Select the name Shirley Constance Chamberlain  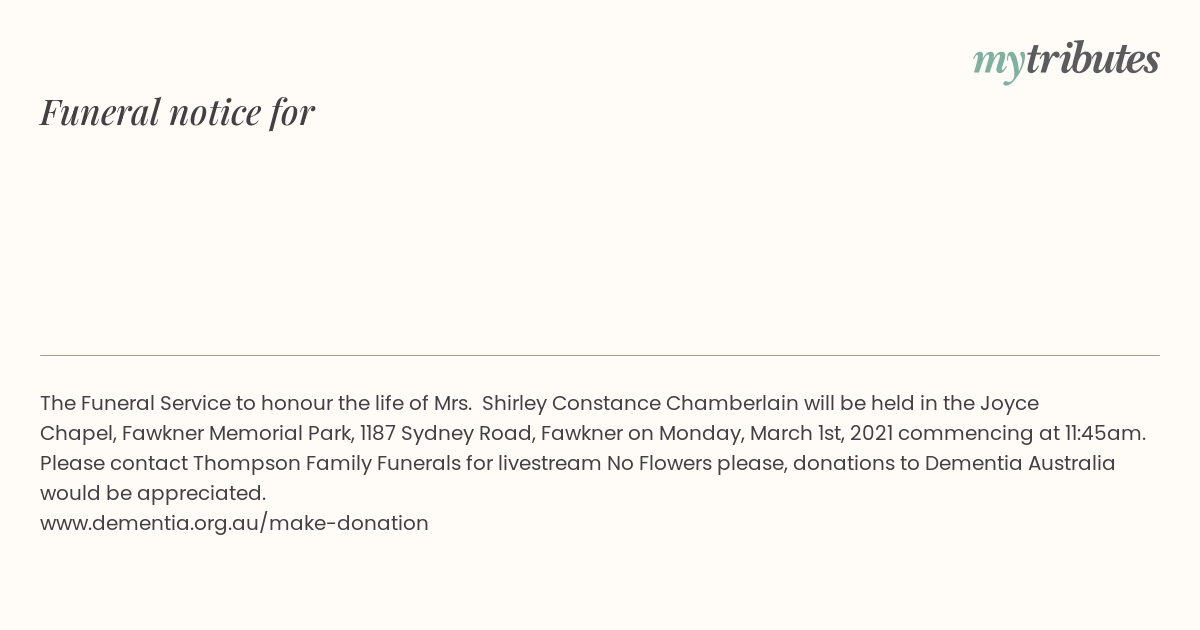pos(640,403)
